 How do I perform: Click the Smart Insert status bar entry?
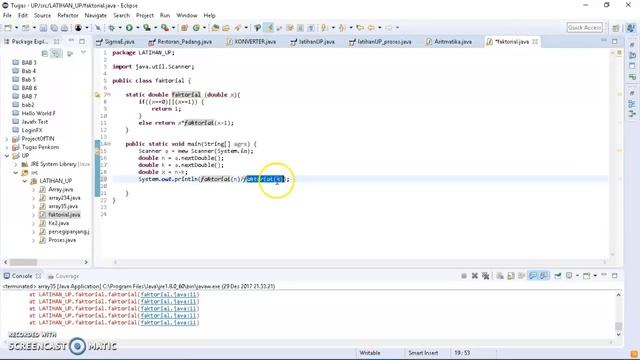pyautogui.click(x=423, y=353)
